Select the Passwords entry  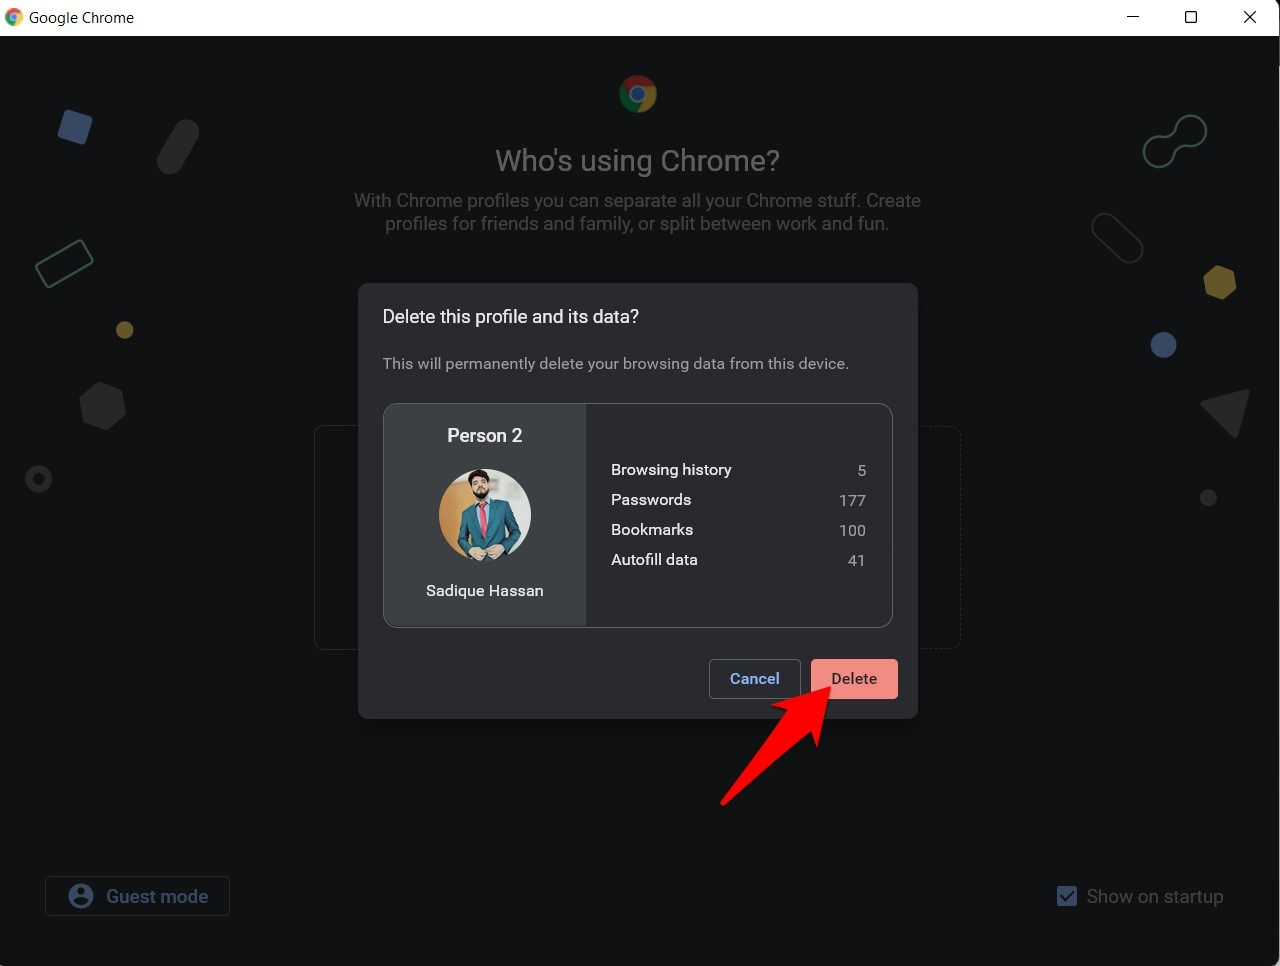651,500
